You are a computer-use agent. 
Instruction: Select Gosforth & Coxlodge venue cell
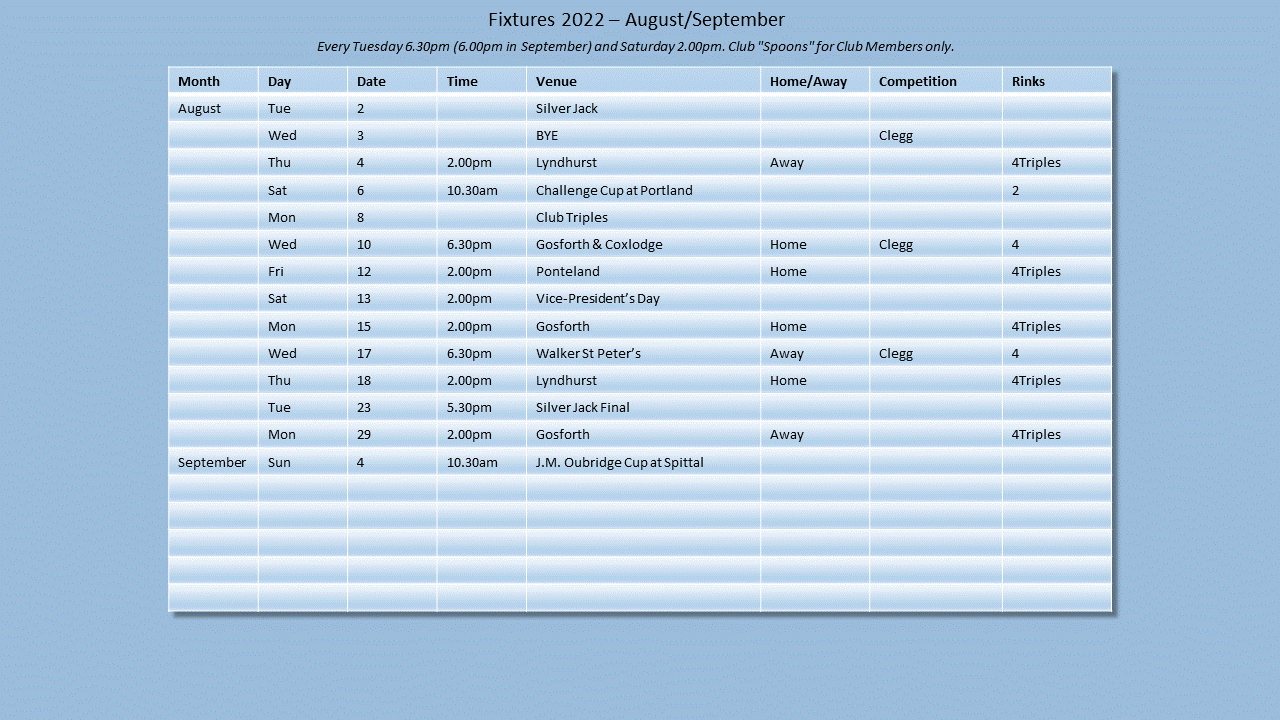click(x=599, y=244)
